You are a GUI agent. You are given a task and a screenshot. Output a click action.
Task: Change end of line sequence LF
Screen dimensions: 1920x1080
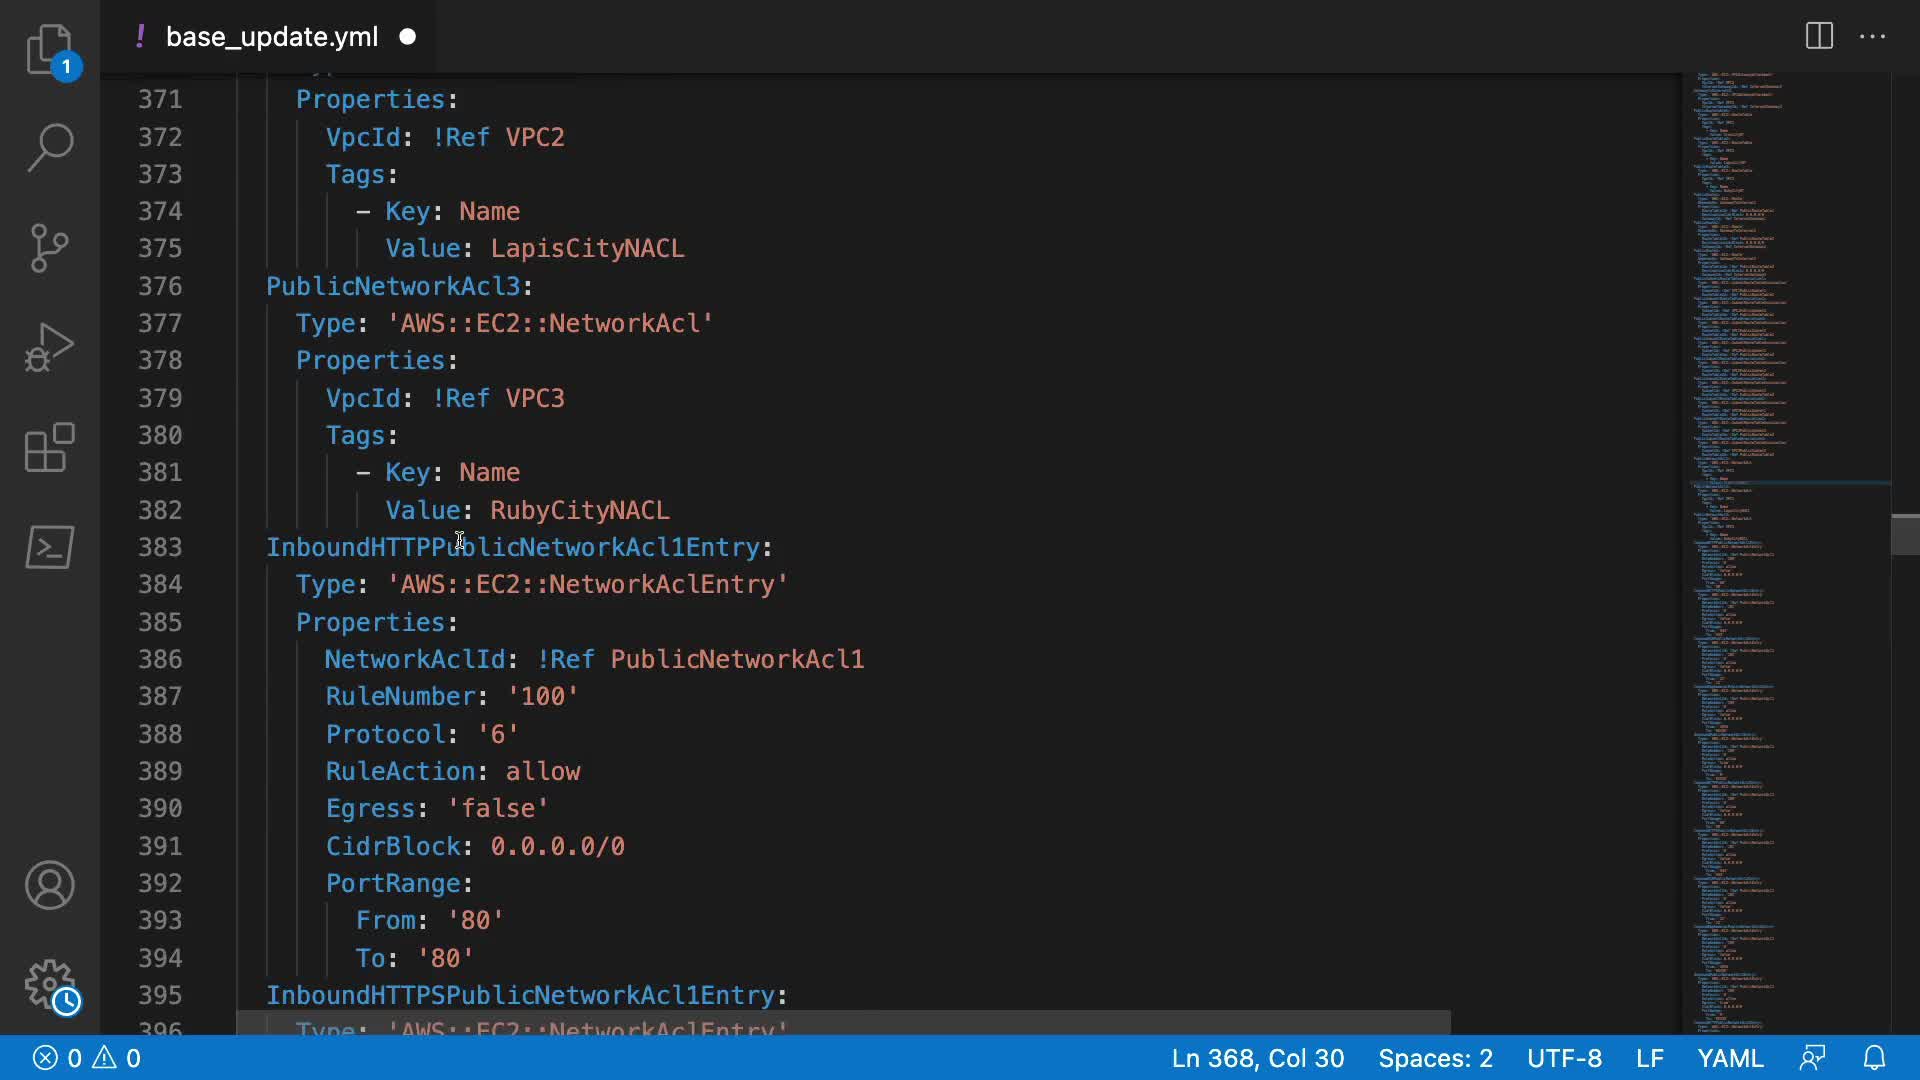tap(1649, 1058)
